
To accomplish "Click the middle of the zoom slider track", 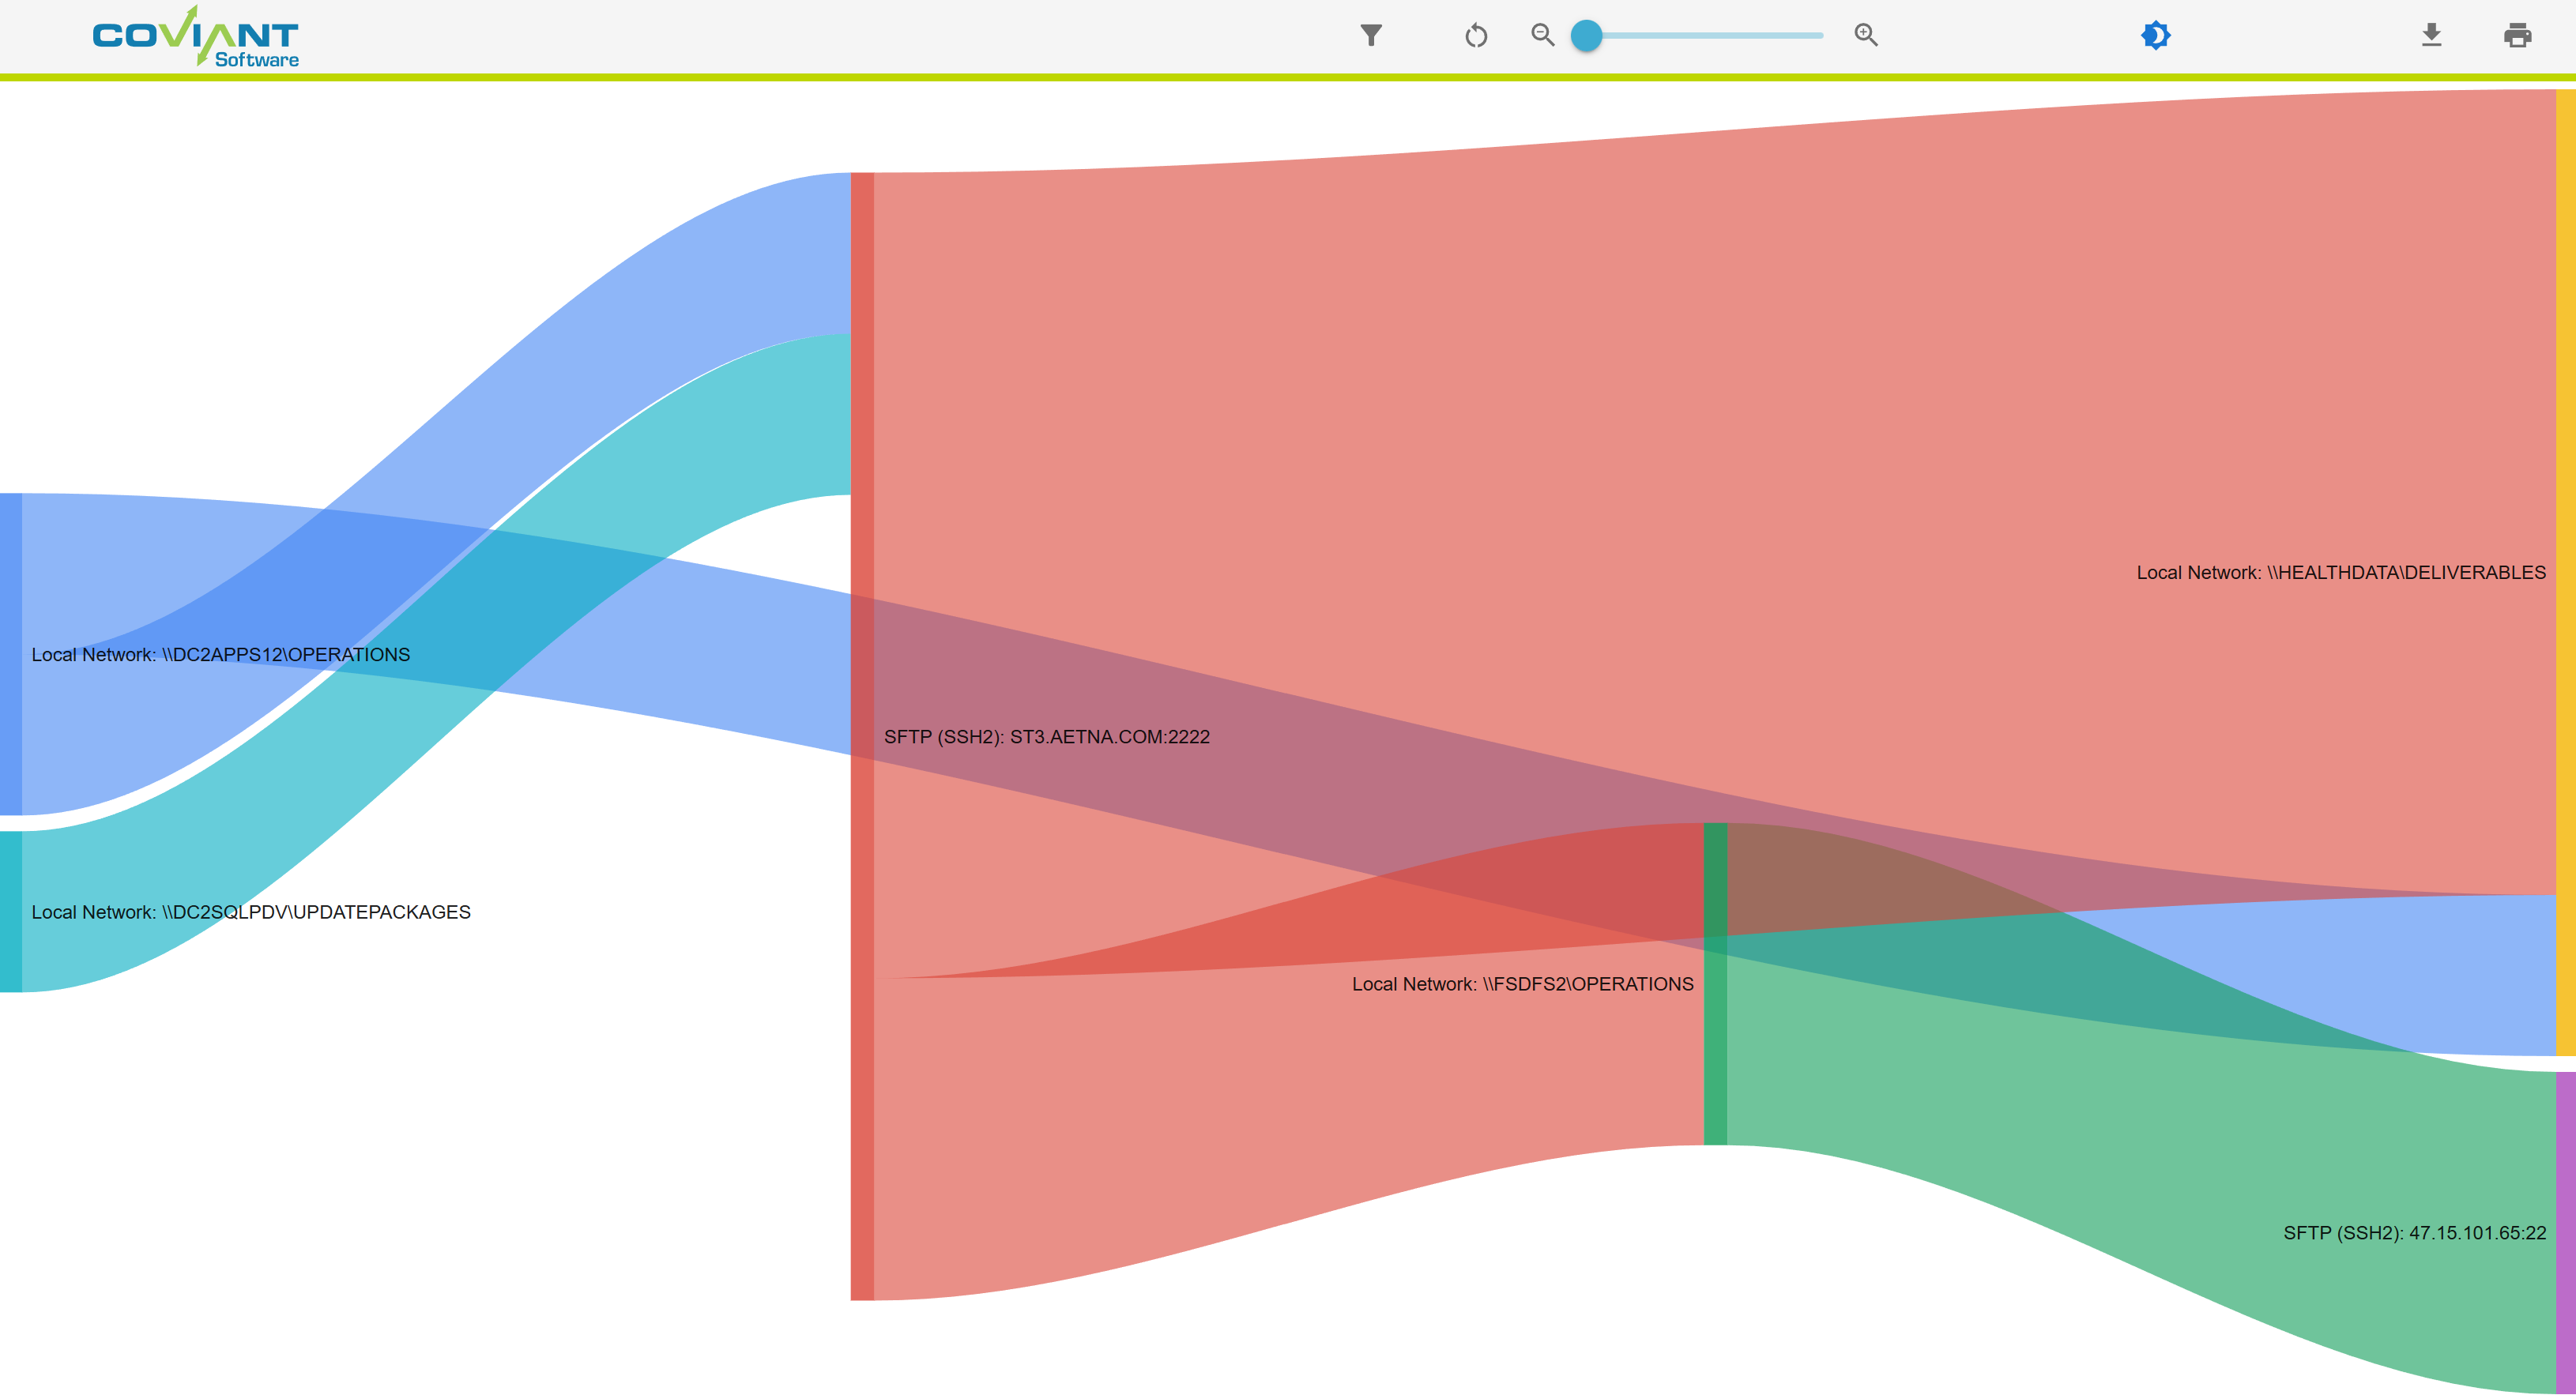I will pos(1705,36).
